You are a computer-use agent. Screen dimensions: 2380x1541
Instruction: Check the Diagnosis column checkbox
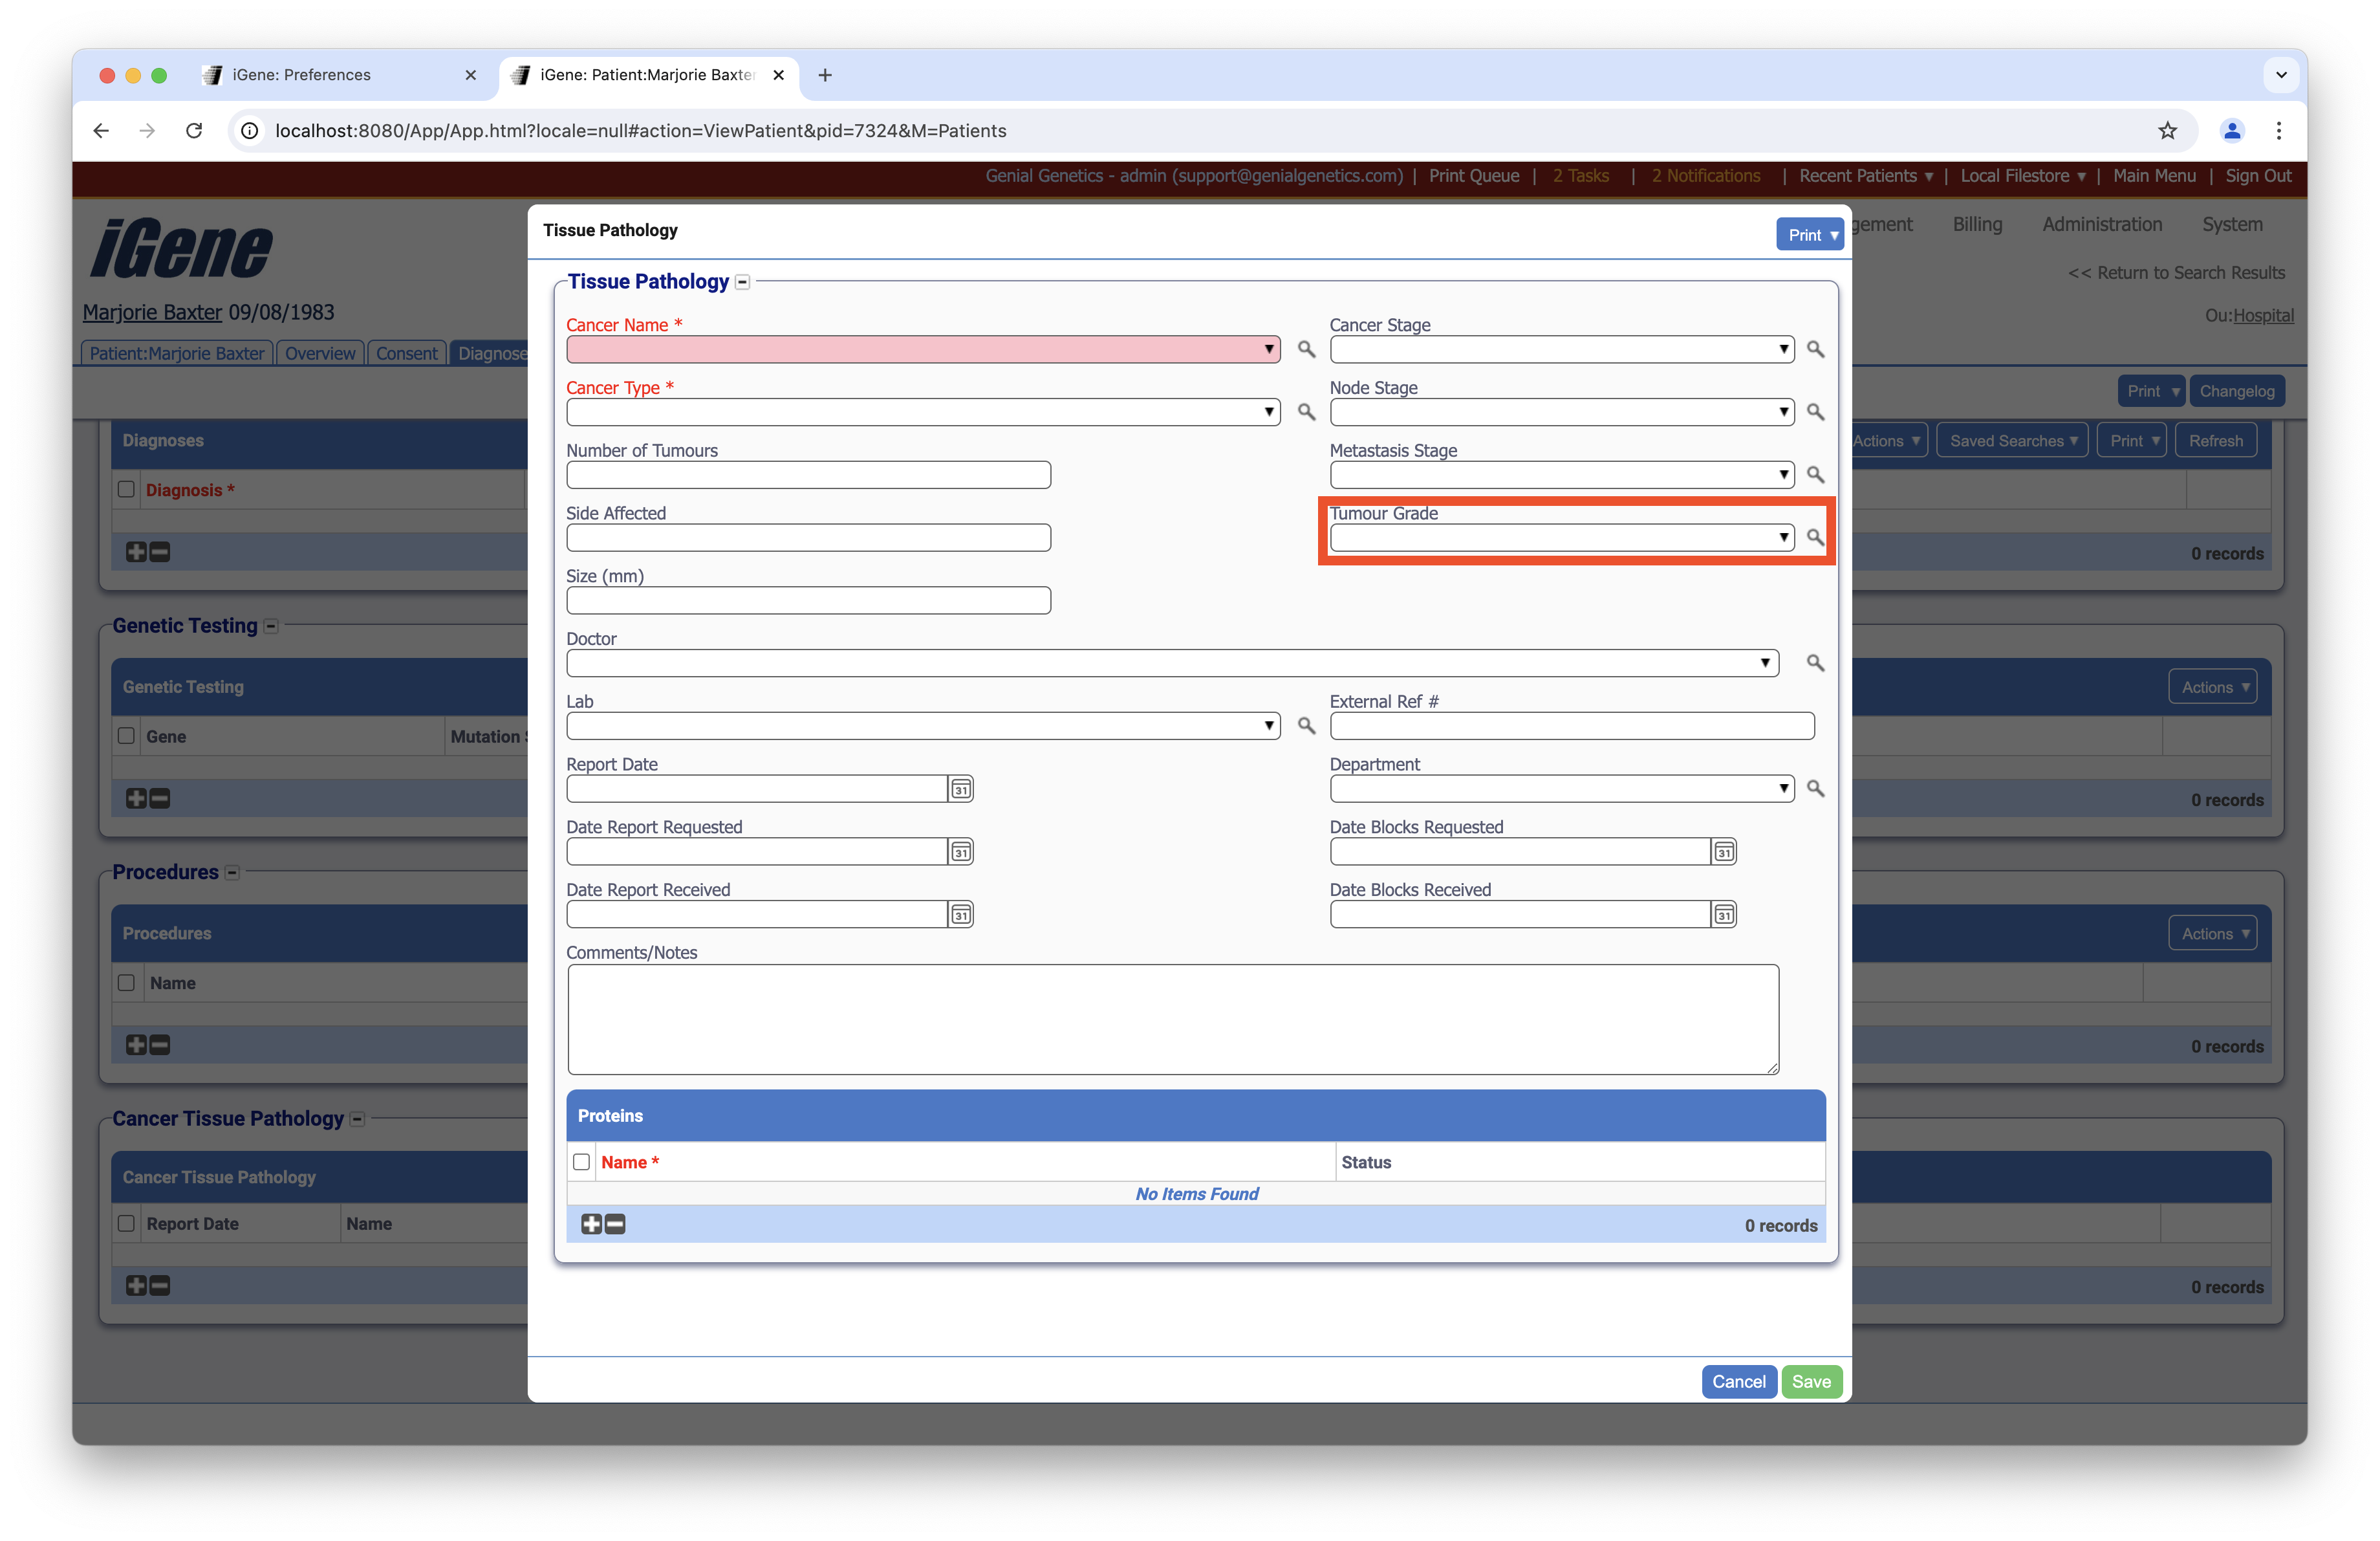point(126,489)
